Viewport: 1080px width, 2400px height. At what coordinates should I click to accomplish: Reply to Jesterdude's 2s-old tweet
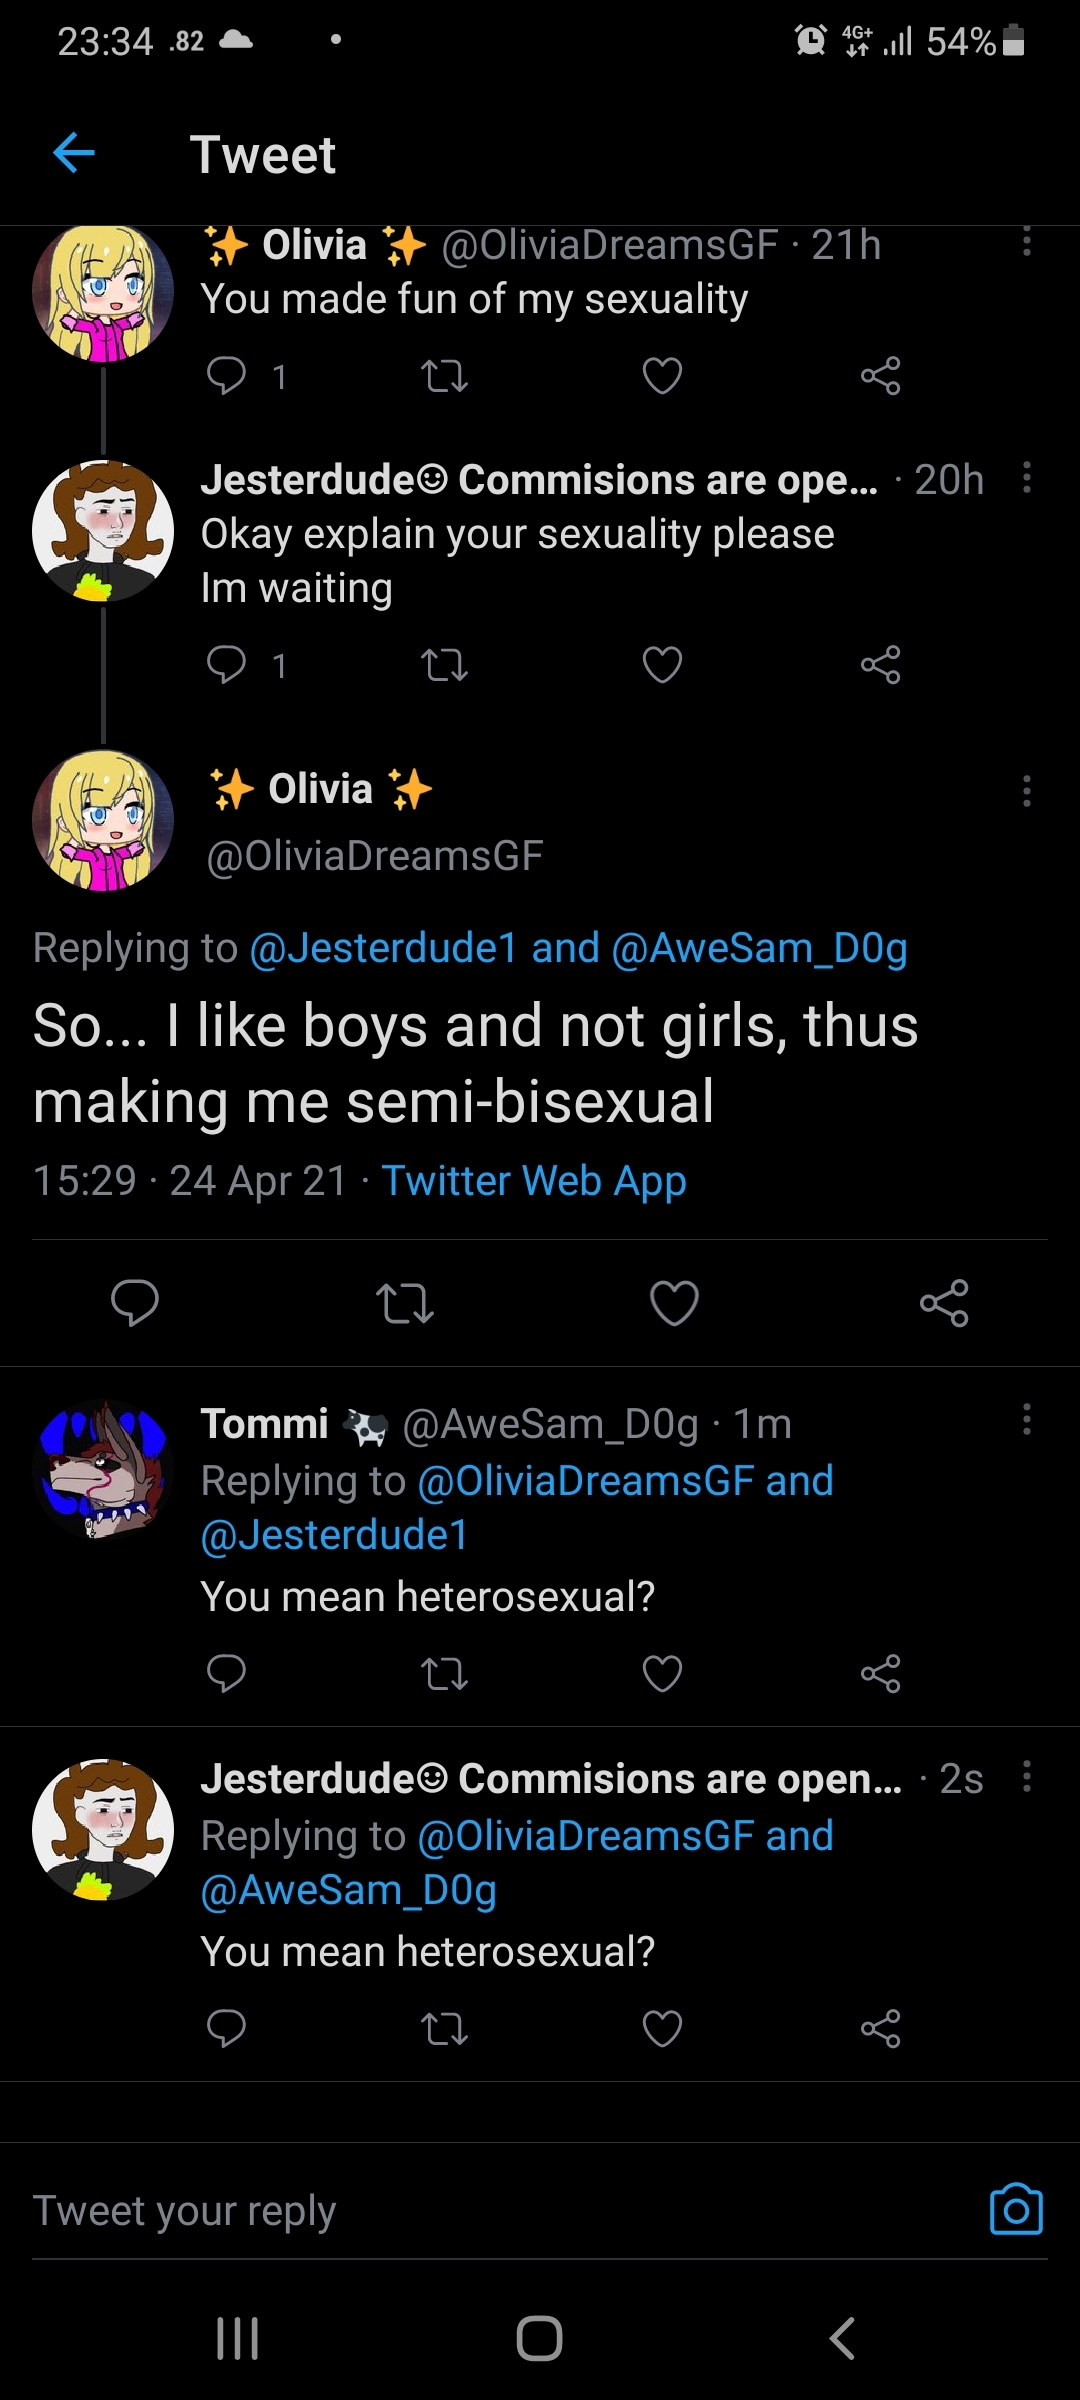coord(226,2028)
